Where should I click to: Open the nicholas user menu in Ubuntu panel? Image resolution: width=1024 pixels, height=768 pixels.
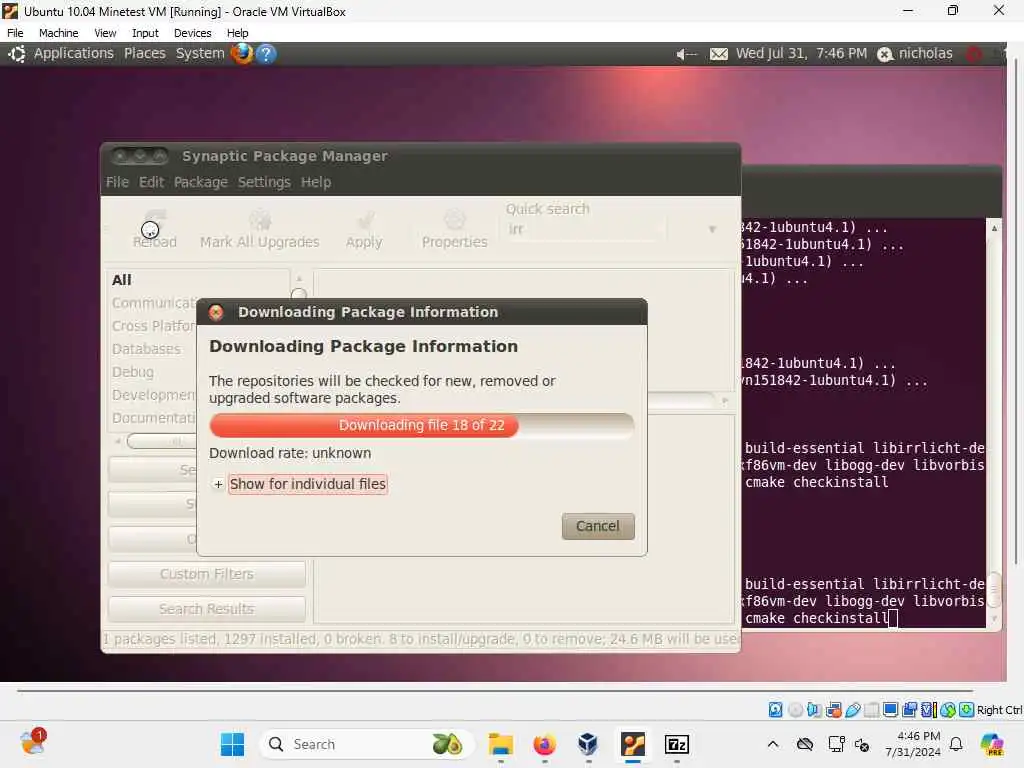(915, 54)
